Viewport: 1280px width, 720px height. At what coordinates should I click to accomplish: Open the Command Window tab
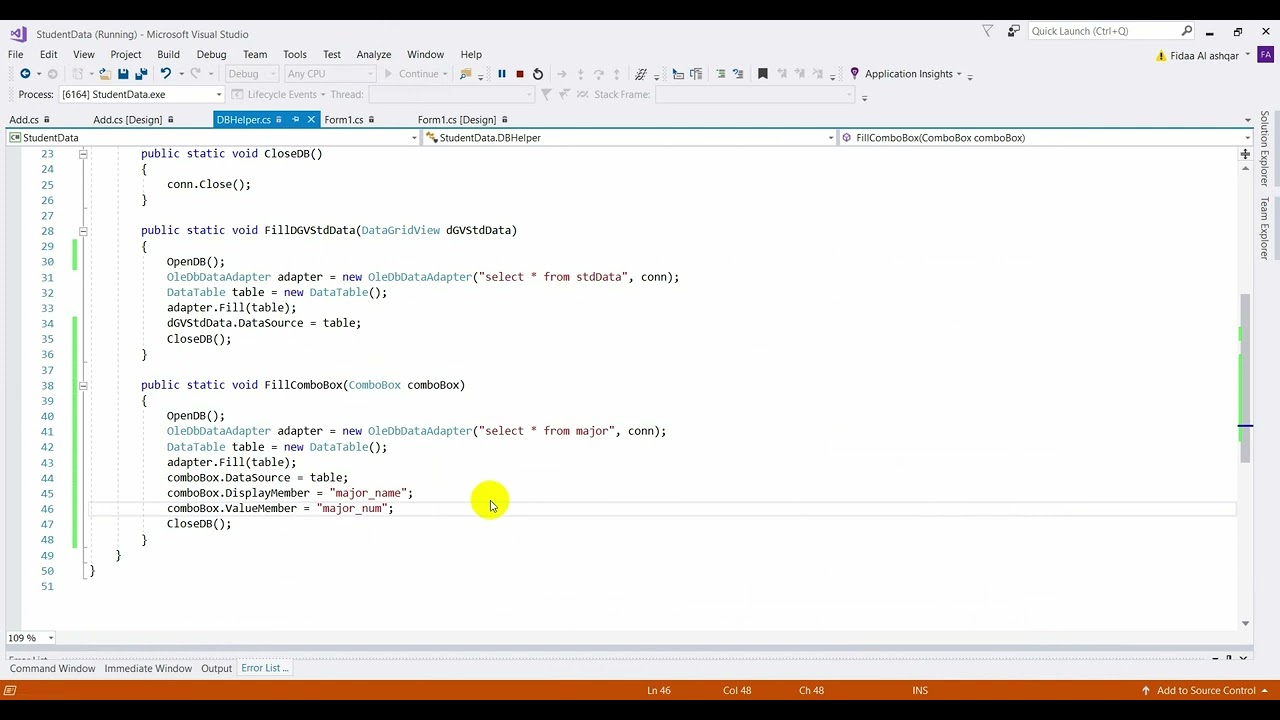tap(52, 669)
